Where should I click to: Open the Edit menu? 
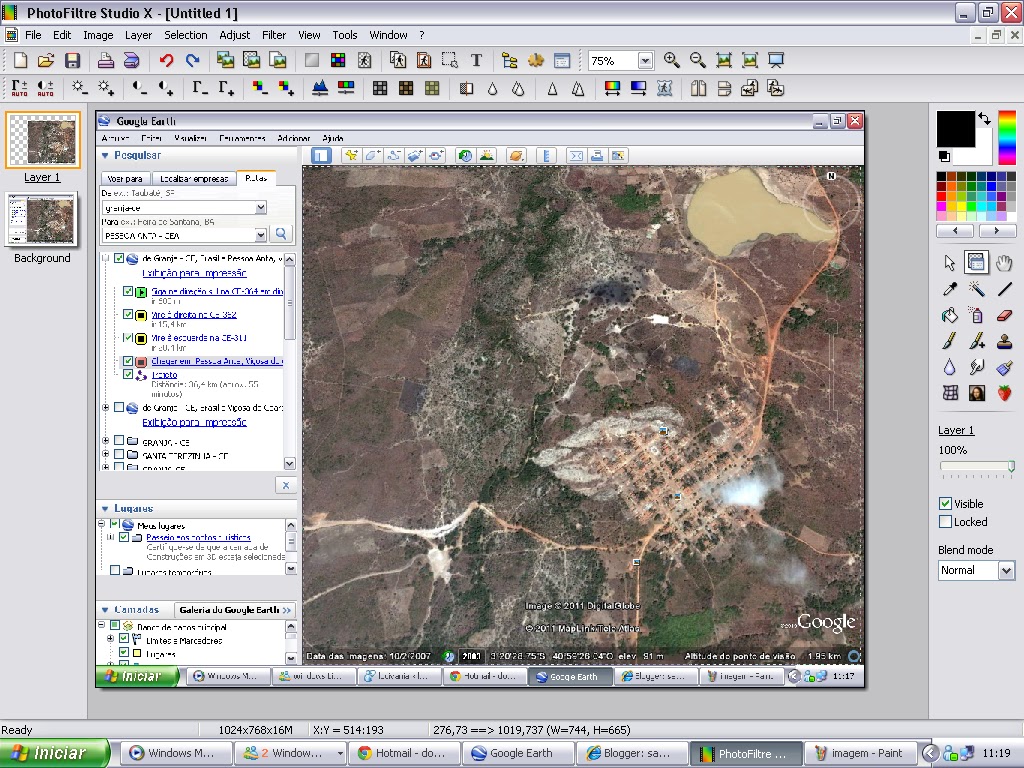click(62, 35)
